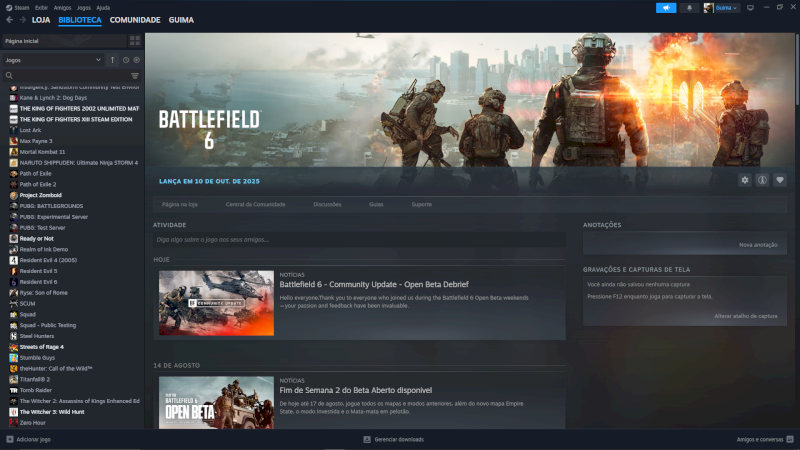Open the announcements megaphone button

(x=666, y=8)
